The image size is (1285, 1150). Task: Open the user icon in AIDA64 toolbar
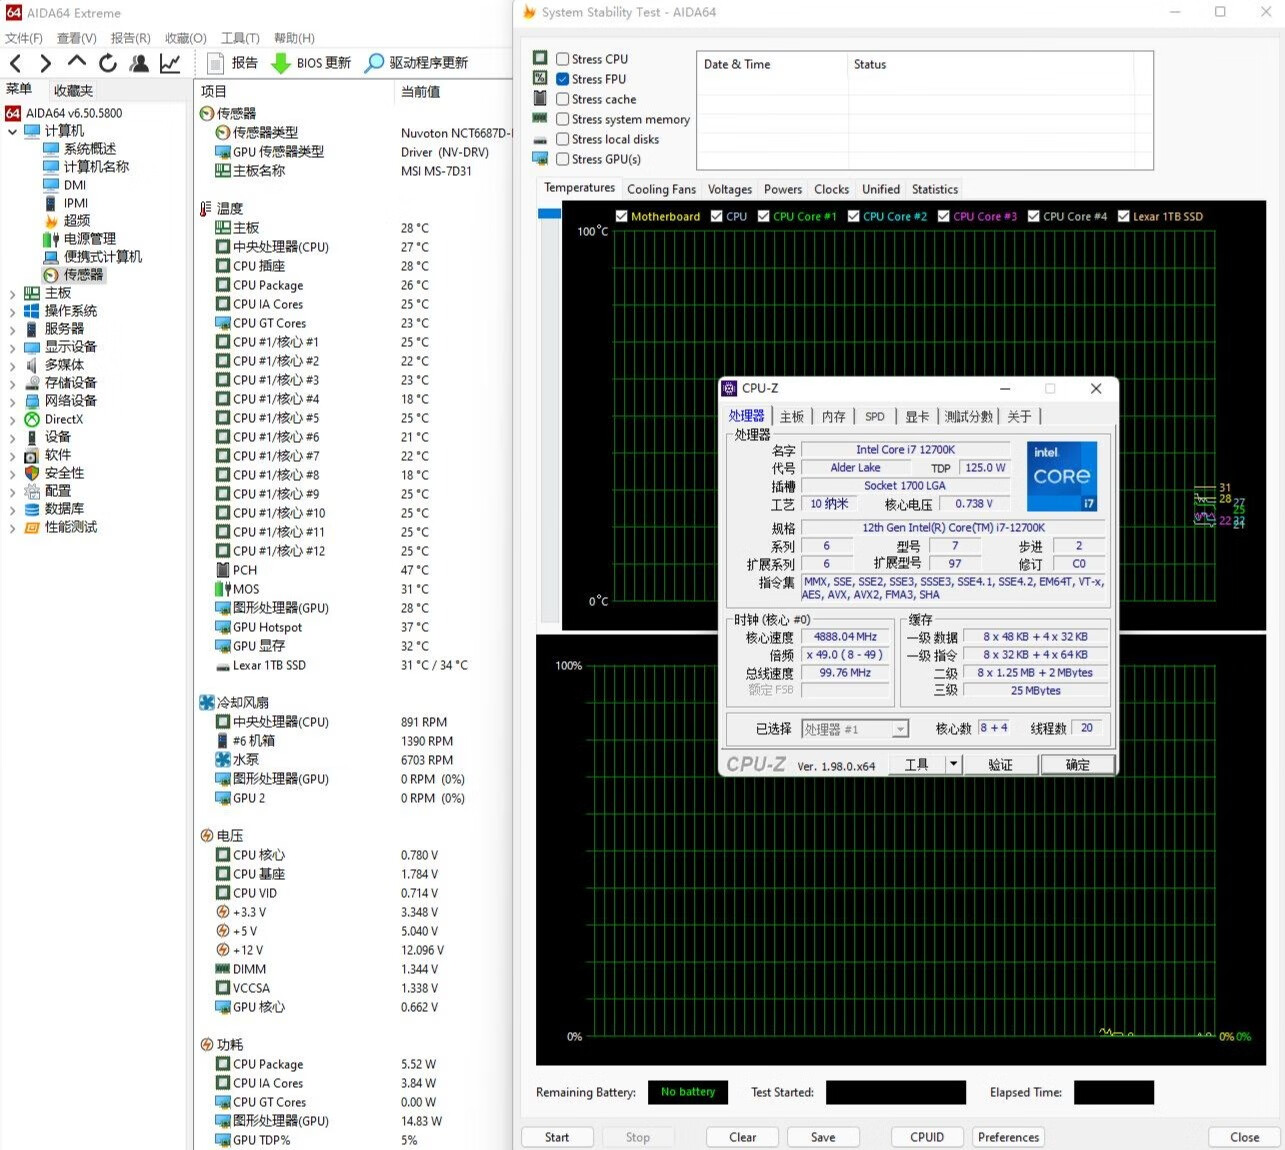[x=139, y=63]
